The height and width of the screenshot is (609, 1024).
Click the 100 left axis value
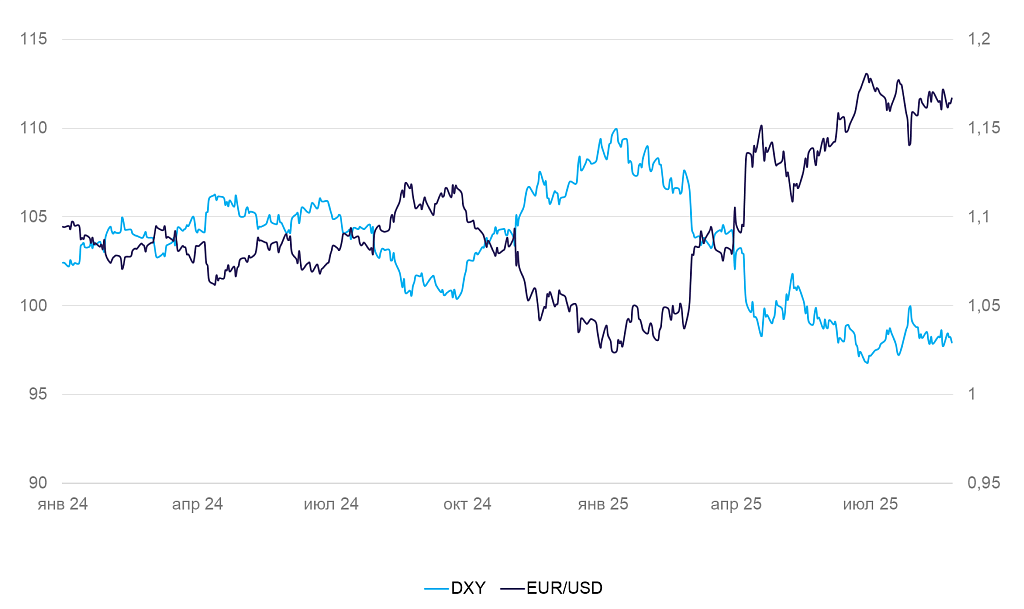(x=34, y=305)
